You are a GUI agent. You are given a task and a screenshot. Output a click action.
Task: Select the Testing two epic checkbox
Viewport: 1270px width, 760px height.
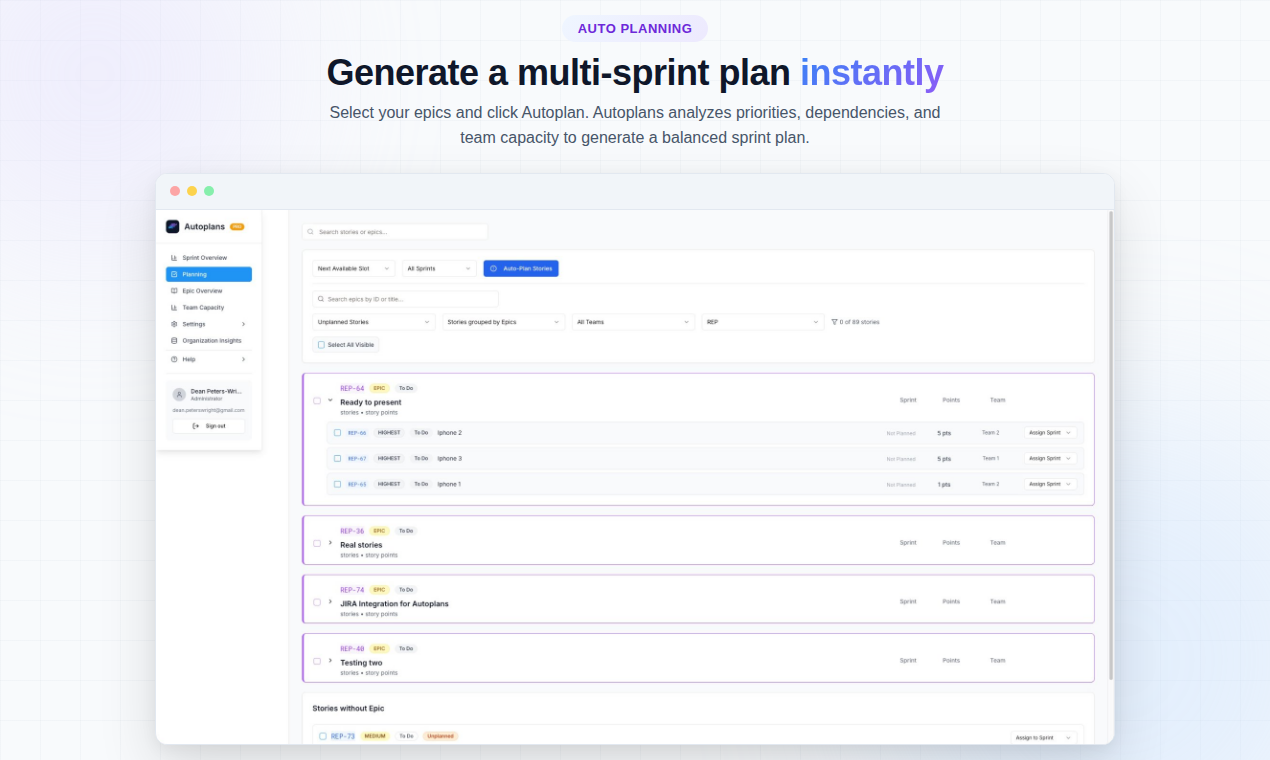(x=317, y=661)
